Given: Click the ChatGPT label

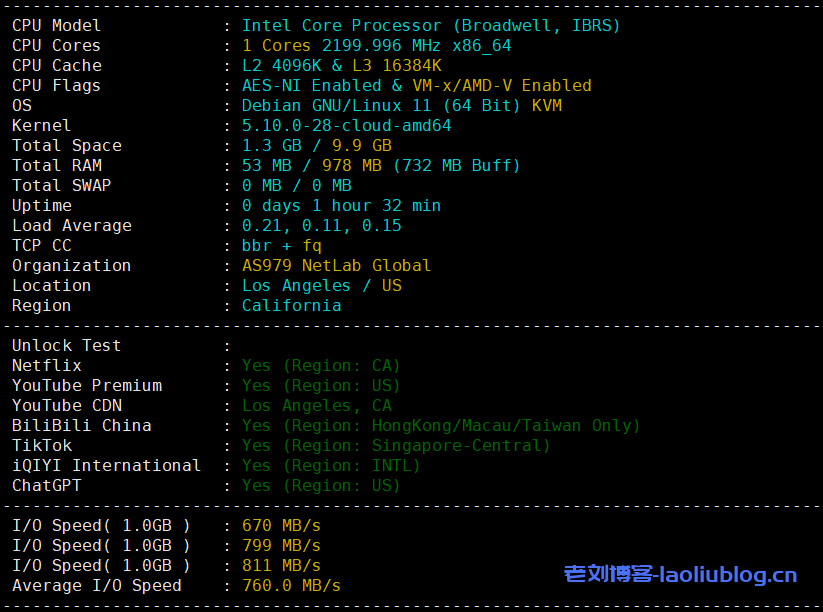Looking at the screenshot, I should click(x=46, y=486).
